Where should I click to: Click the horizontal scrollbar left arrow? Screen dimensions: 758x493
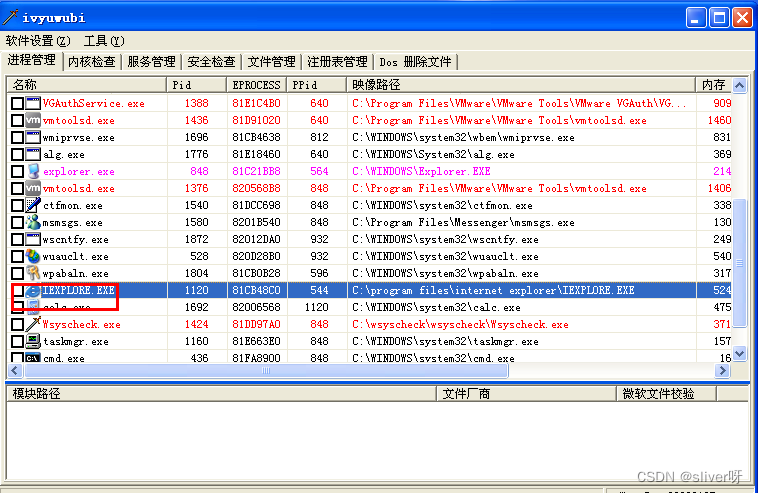[x=15, y=370]
